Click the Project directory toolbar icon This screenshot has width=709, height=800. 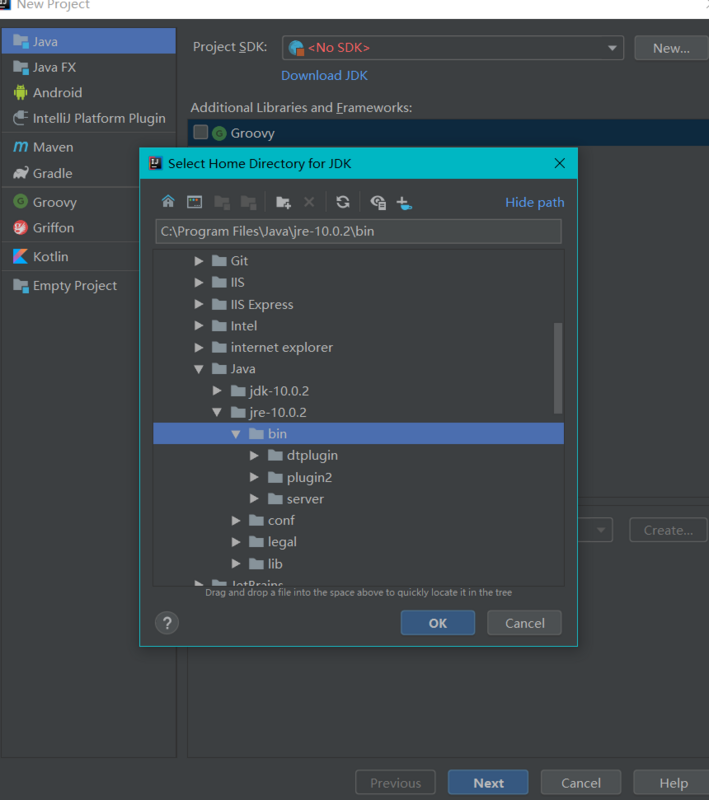tap(221, 202)
